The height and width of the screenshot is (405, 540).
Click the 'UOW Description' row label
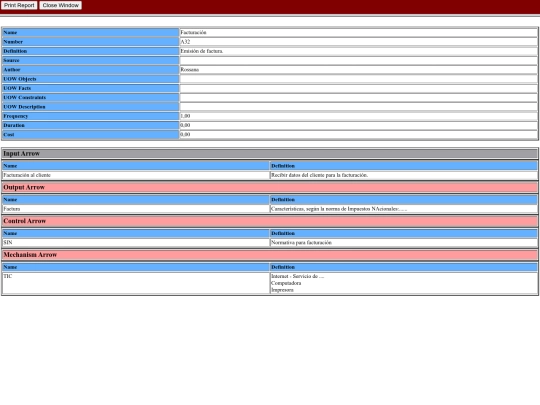[90, 107]
